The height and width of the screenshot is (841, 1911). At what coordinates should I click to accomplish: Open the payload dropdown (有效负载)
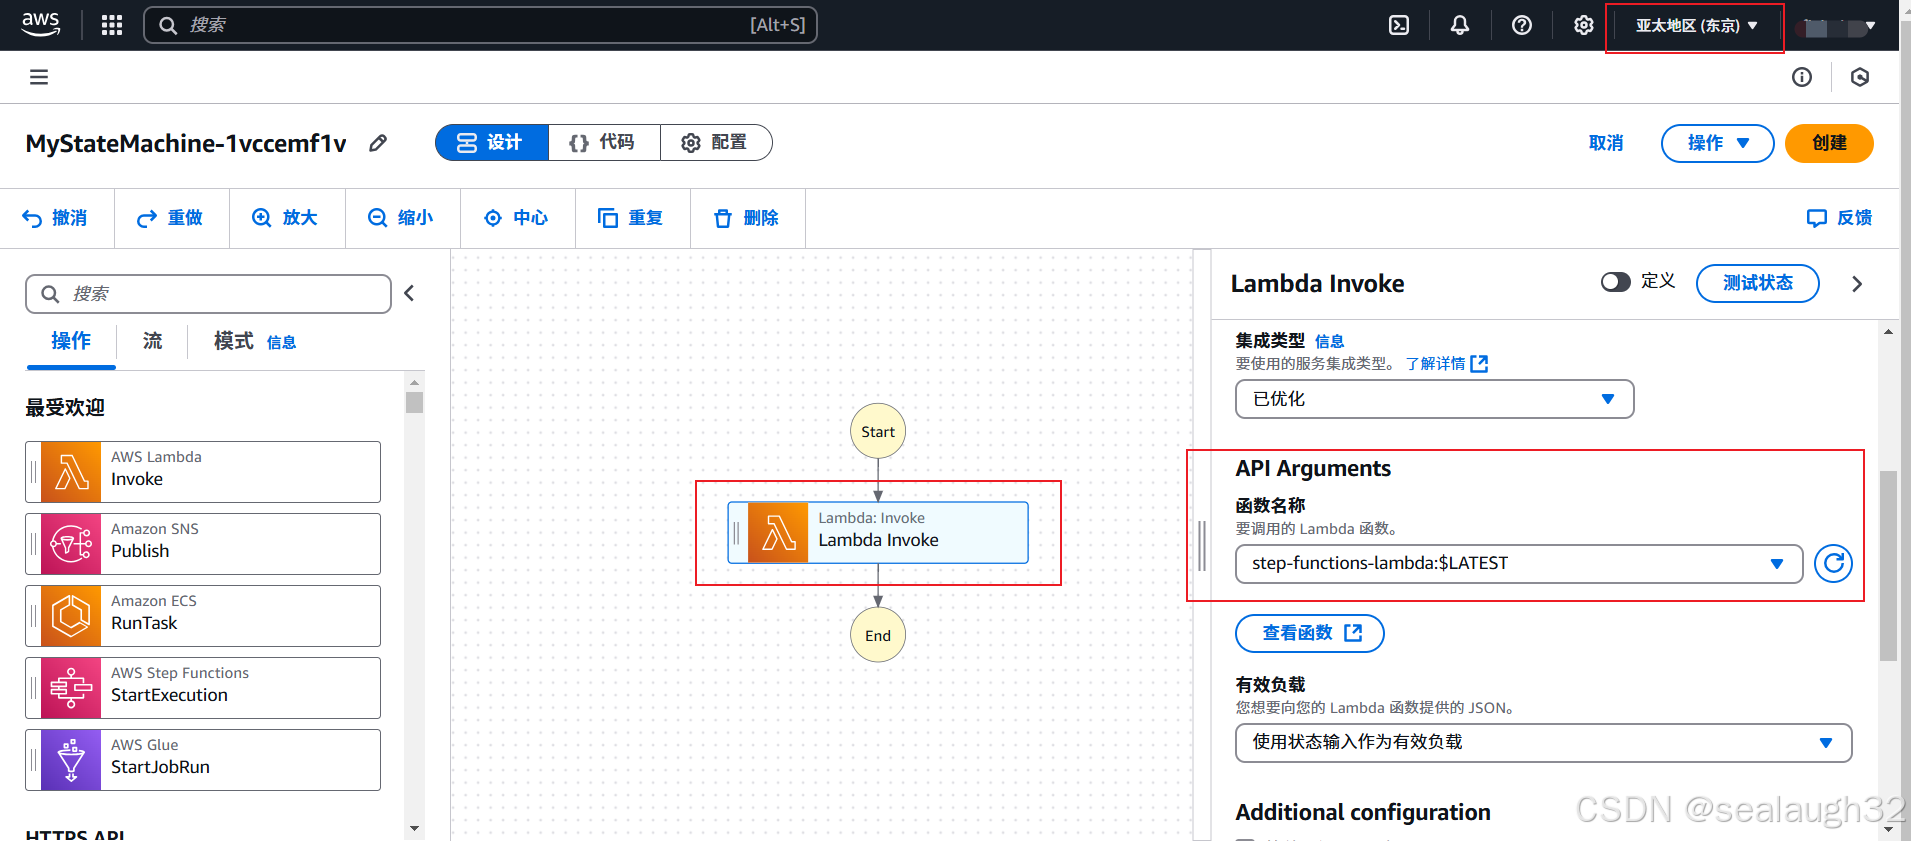pyautogui.click(x=1544, y=743)
